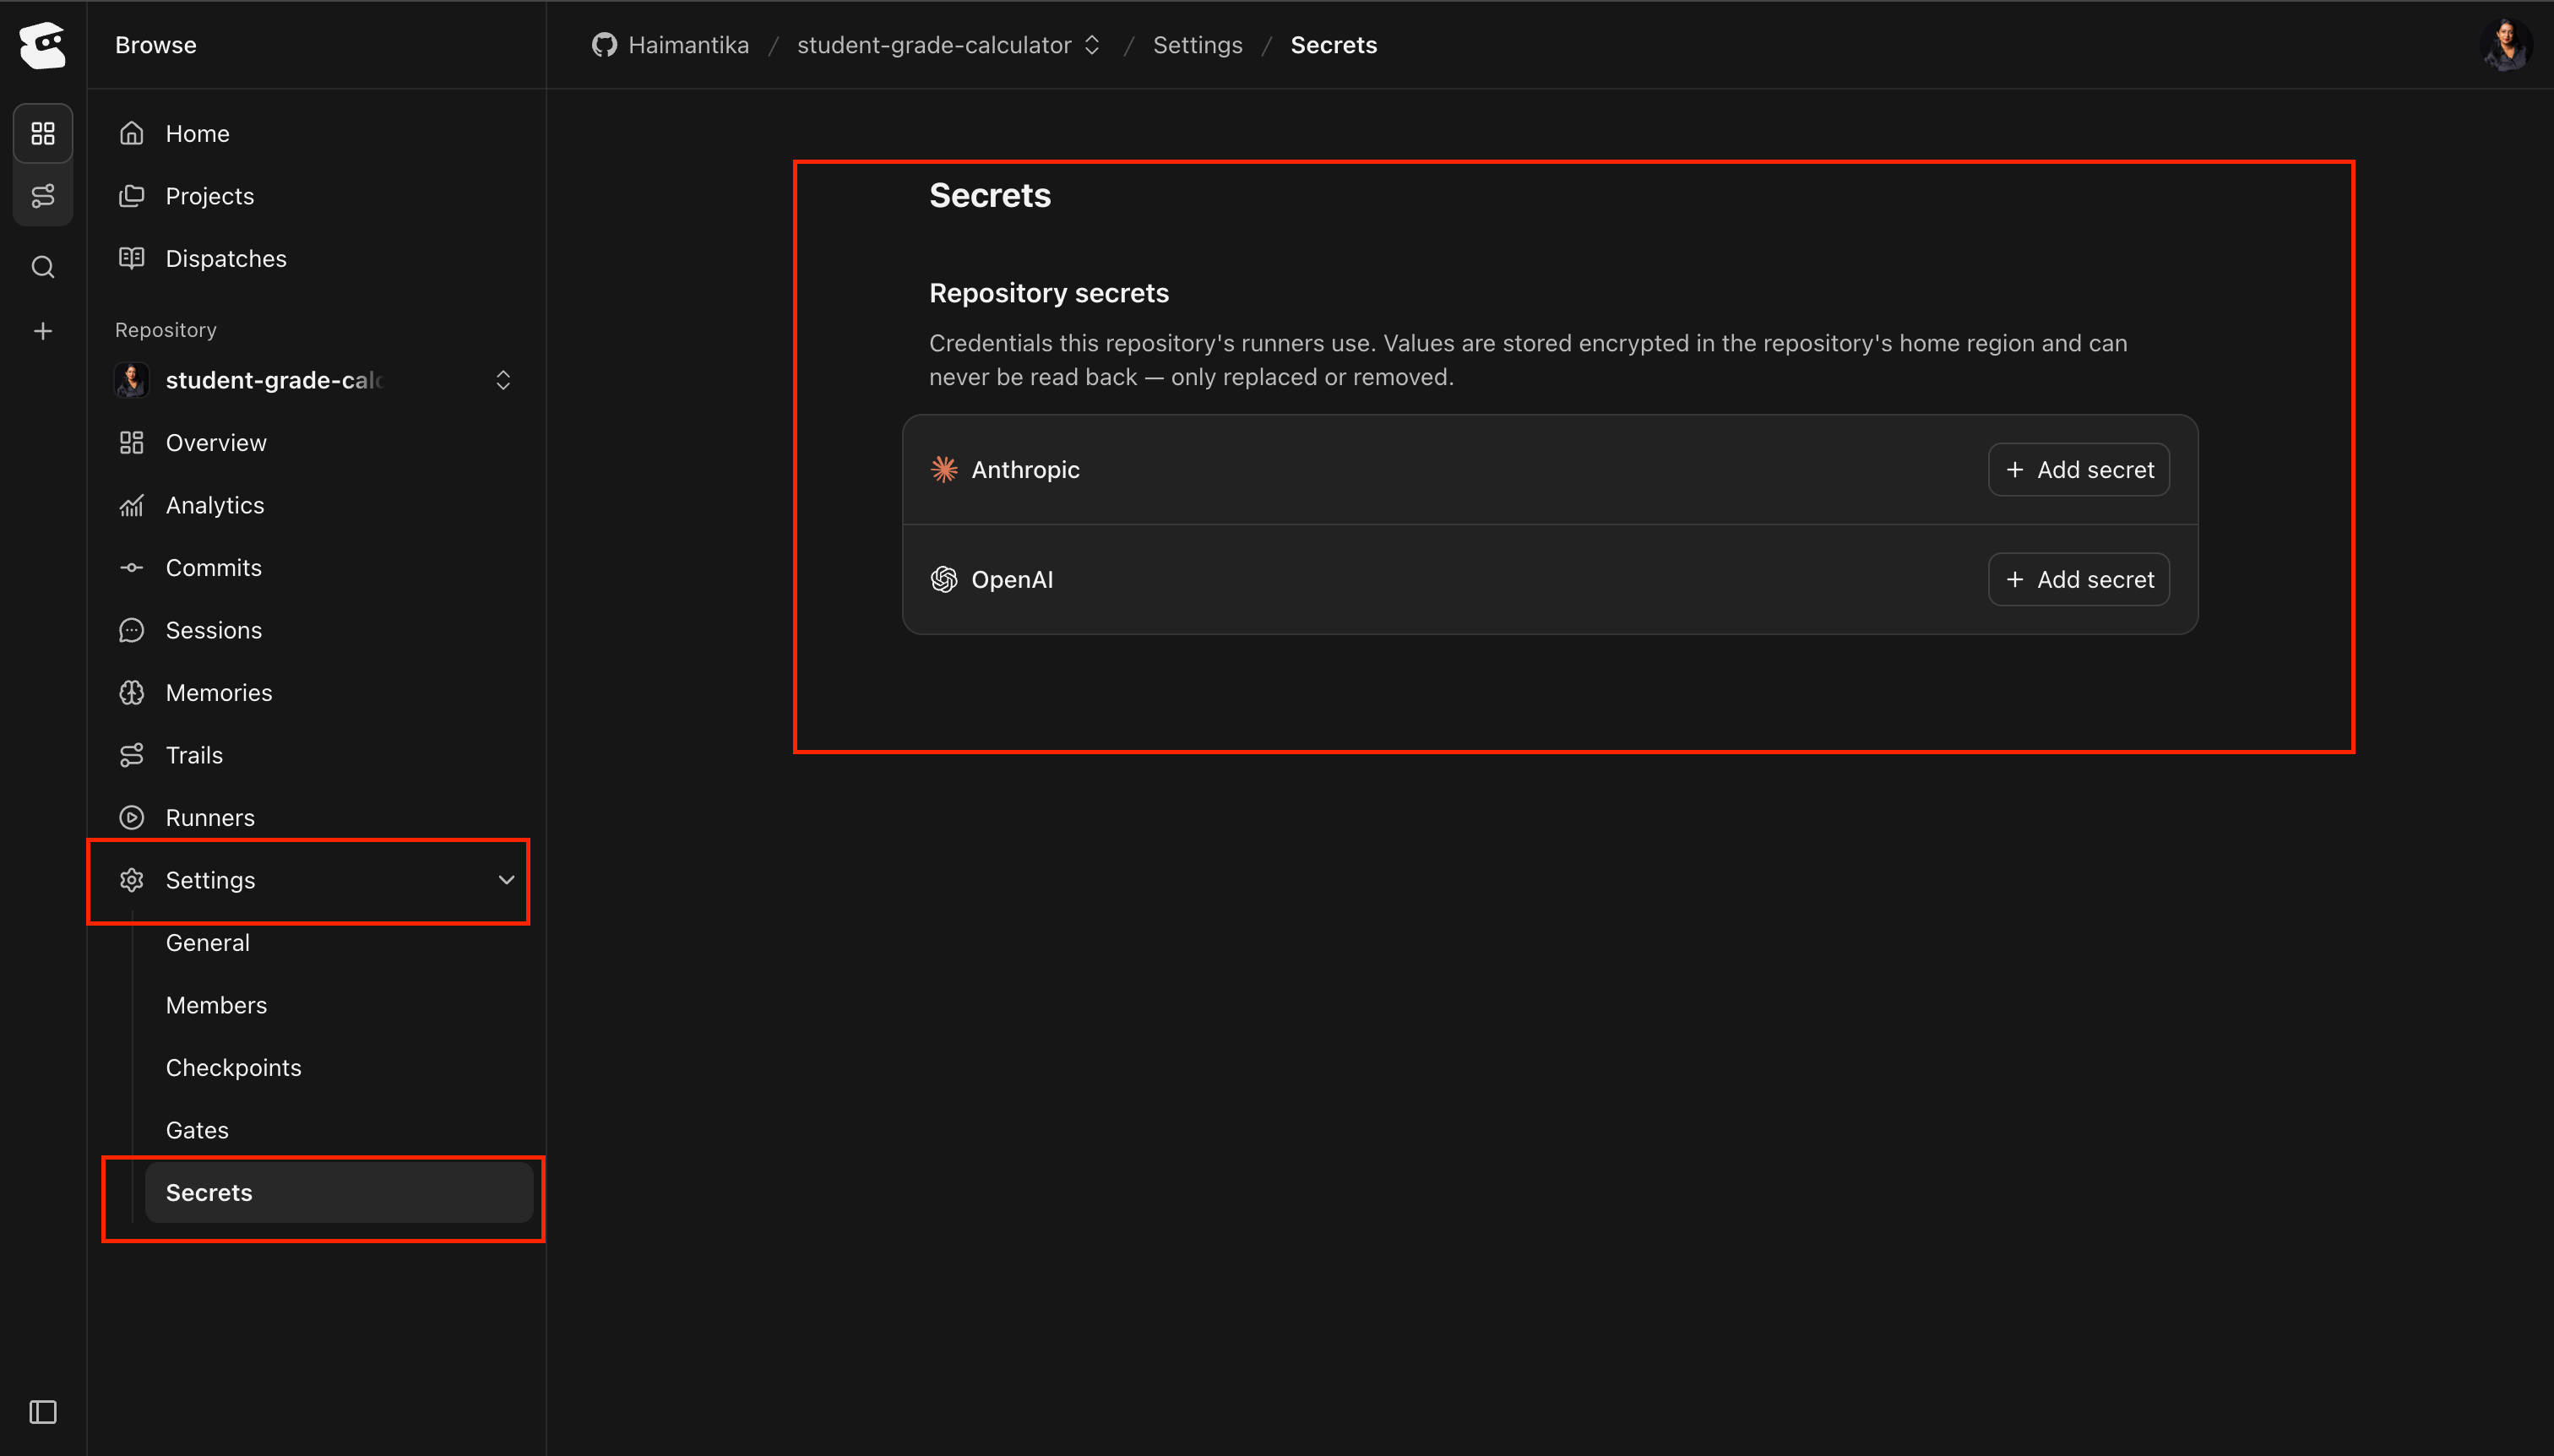Open the Trails icon in left rail
This screenshot has width=2554, height=1456.
pos(43,196)
